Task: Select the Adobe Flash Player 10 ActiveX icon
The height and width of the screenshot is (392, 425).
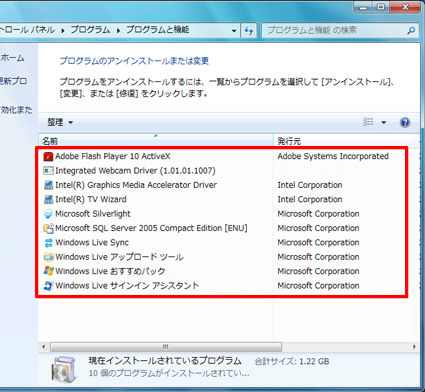Action: tap(48, 156)
